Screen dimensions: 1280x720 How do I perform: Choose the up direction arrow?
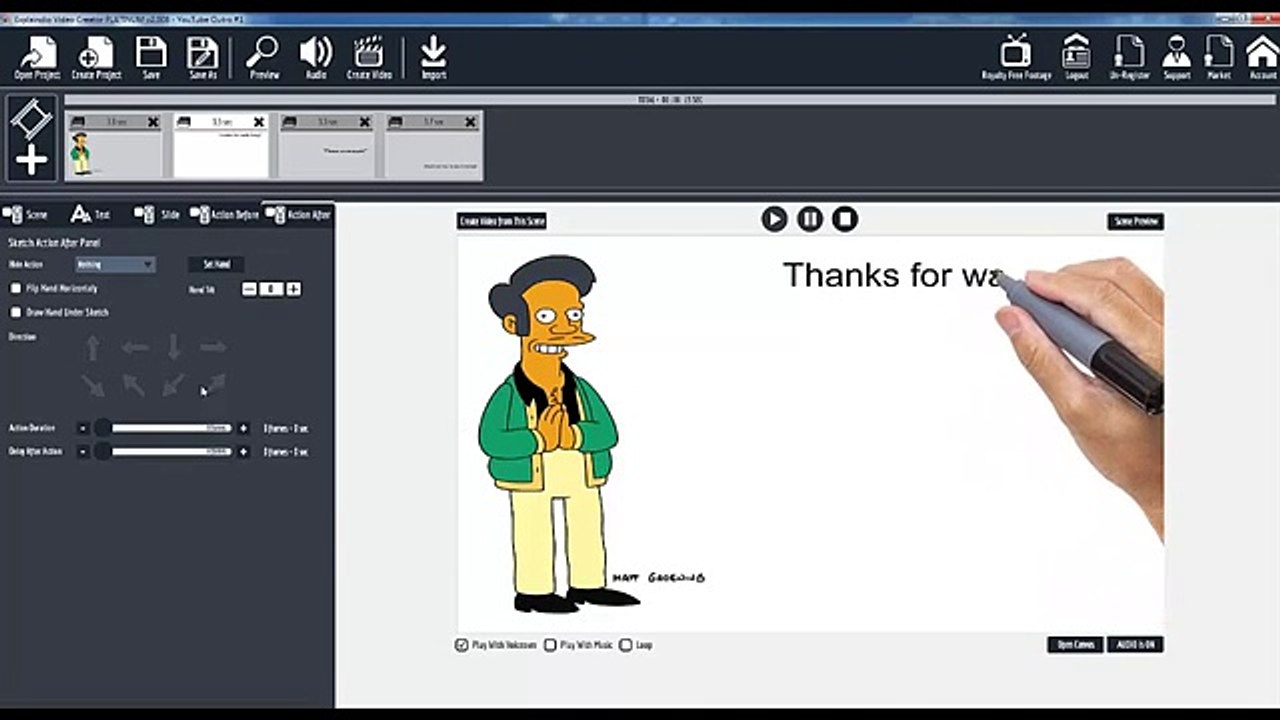(93, 348)
